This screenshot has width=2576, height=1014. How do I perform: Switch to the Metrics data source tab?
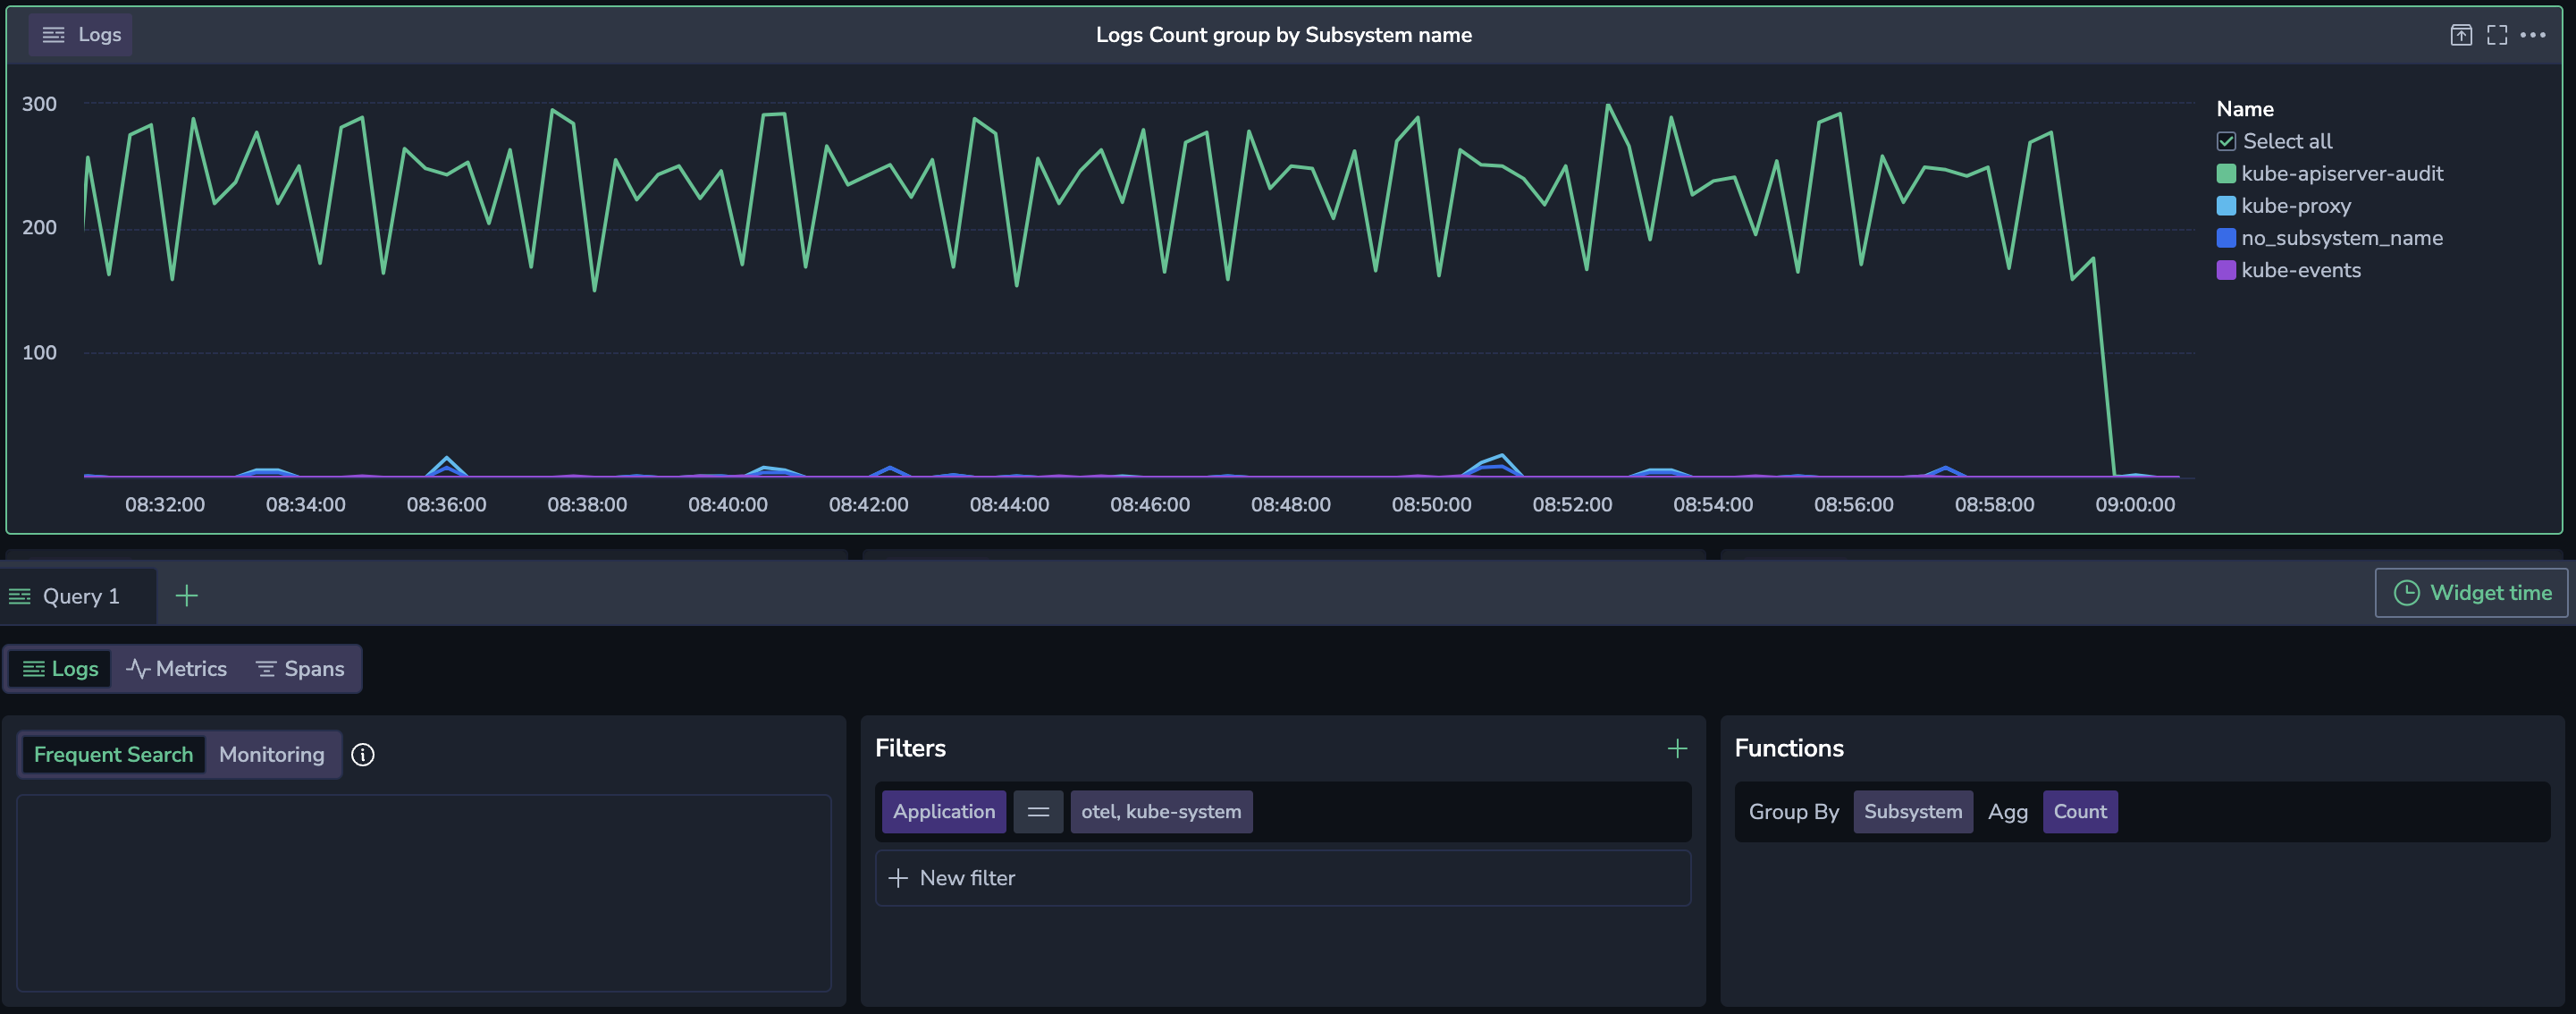point(177,669)
